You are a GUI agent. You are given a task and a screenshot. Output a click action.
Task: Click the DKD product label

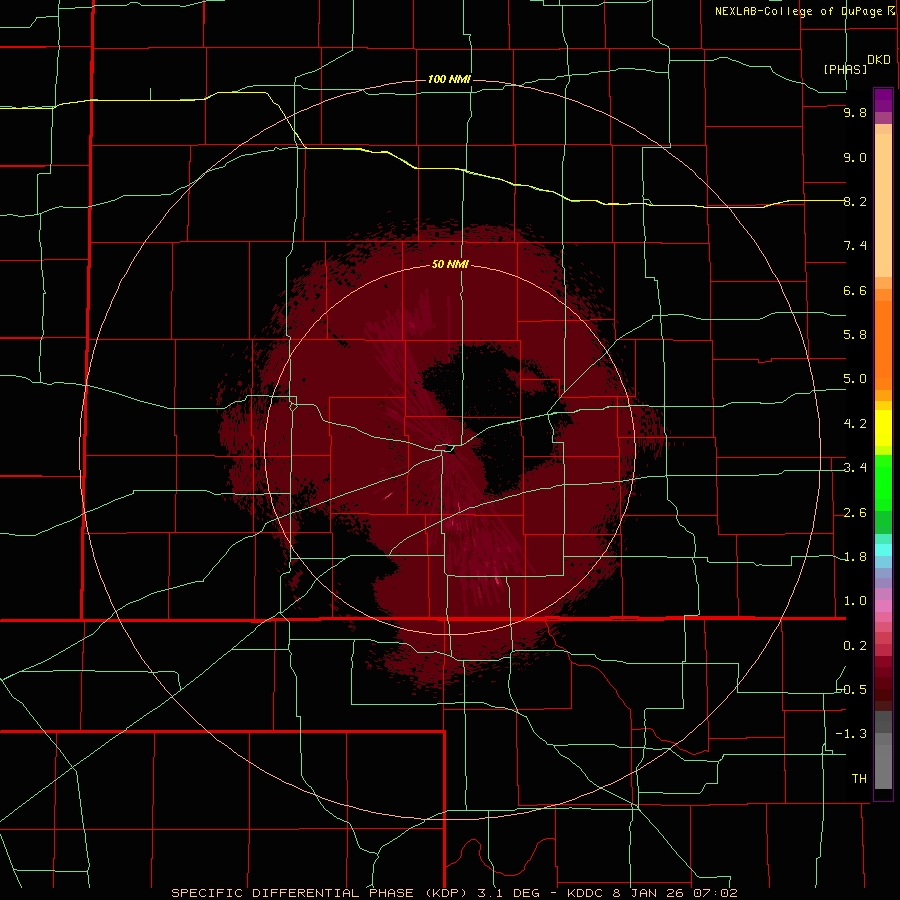(879, 60)
